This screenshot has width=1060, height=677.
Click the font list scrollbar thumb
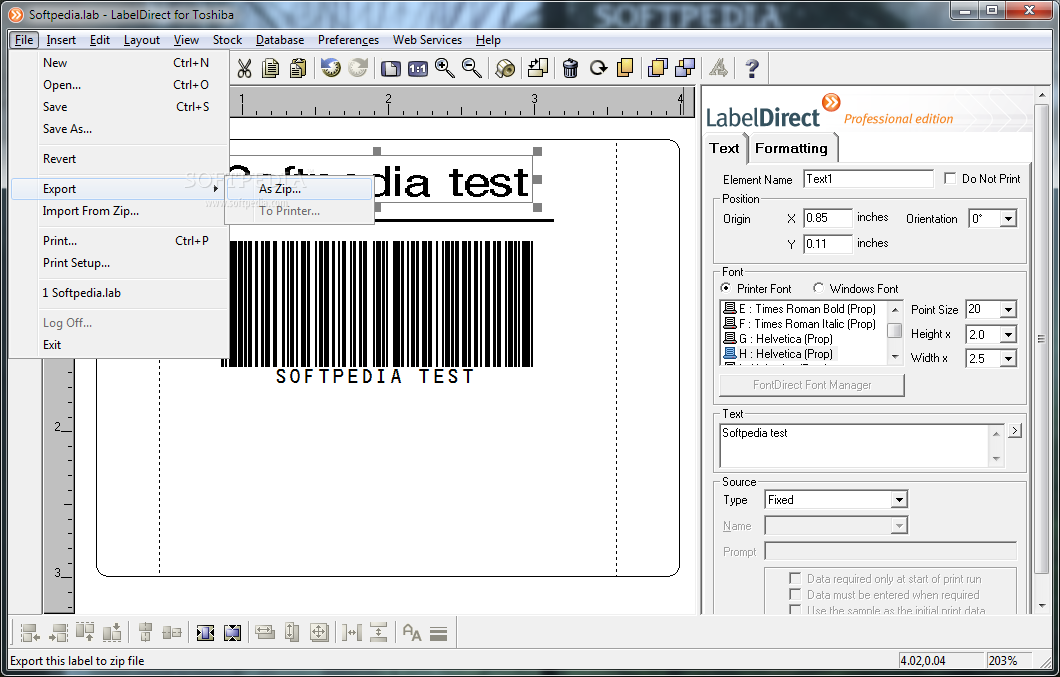[x=894, y=330]
